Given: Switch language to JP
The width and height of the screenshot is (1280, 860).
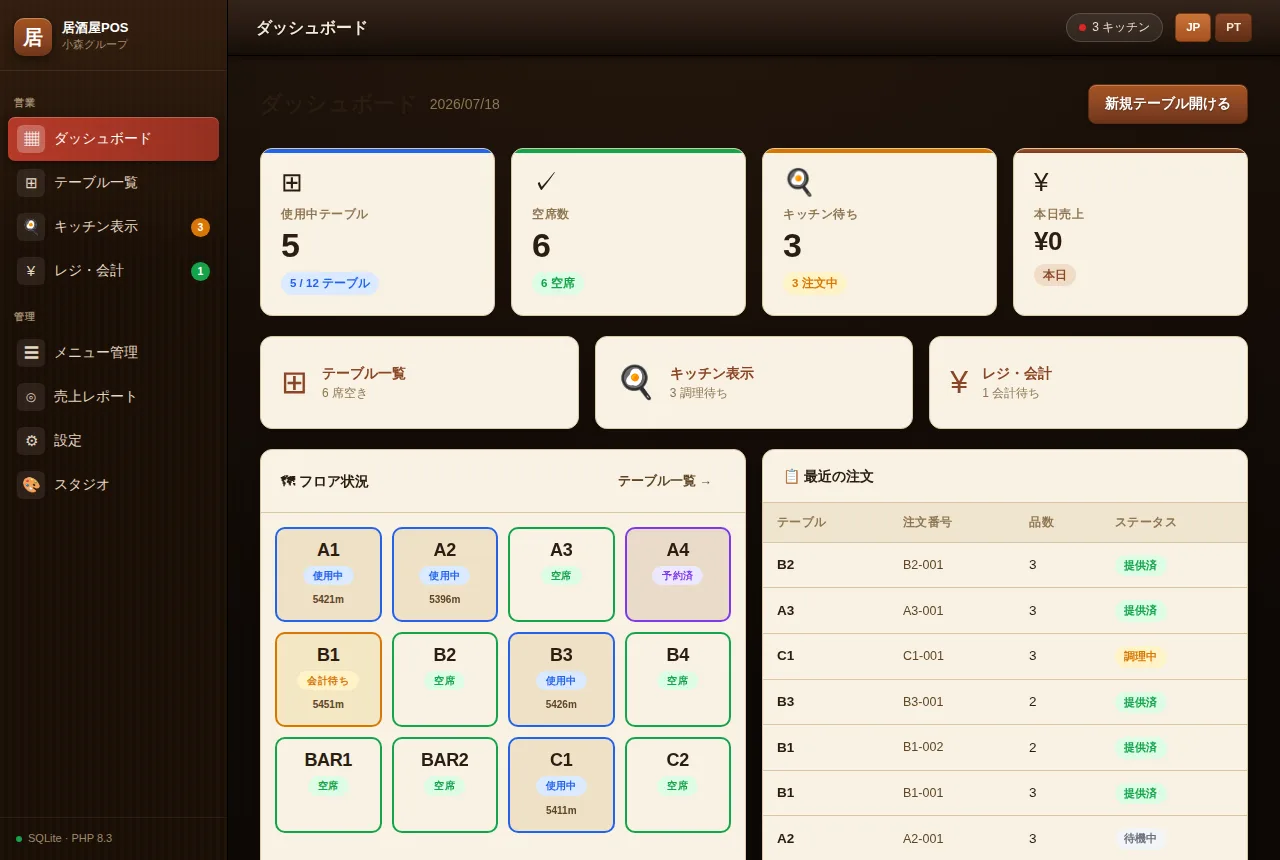Looking at the screenshot, I should pyautogui.click(x=1193, y=28).
